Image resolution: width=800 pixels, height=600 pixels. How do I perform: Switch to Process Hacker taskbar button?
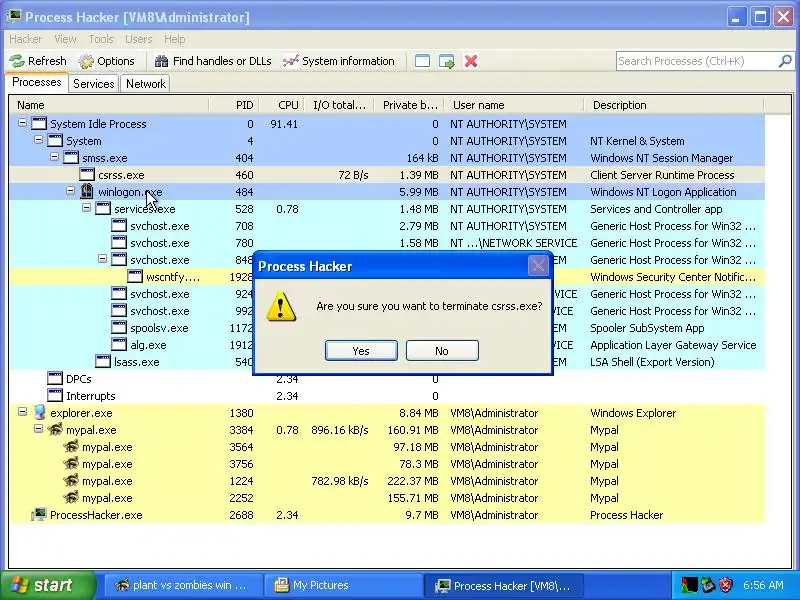503,585
